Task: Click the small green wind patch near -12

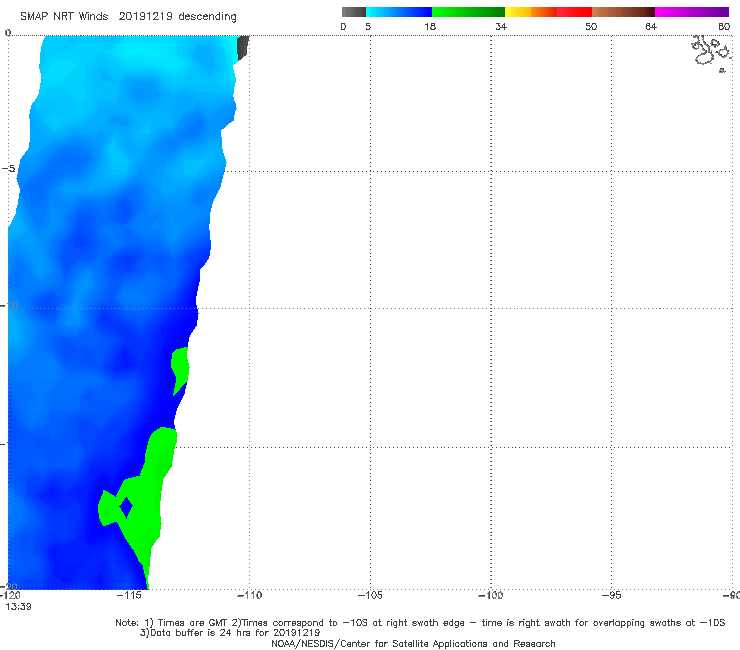Action: pos(180,370)
